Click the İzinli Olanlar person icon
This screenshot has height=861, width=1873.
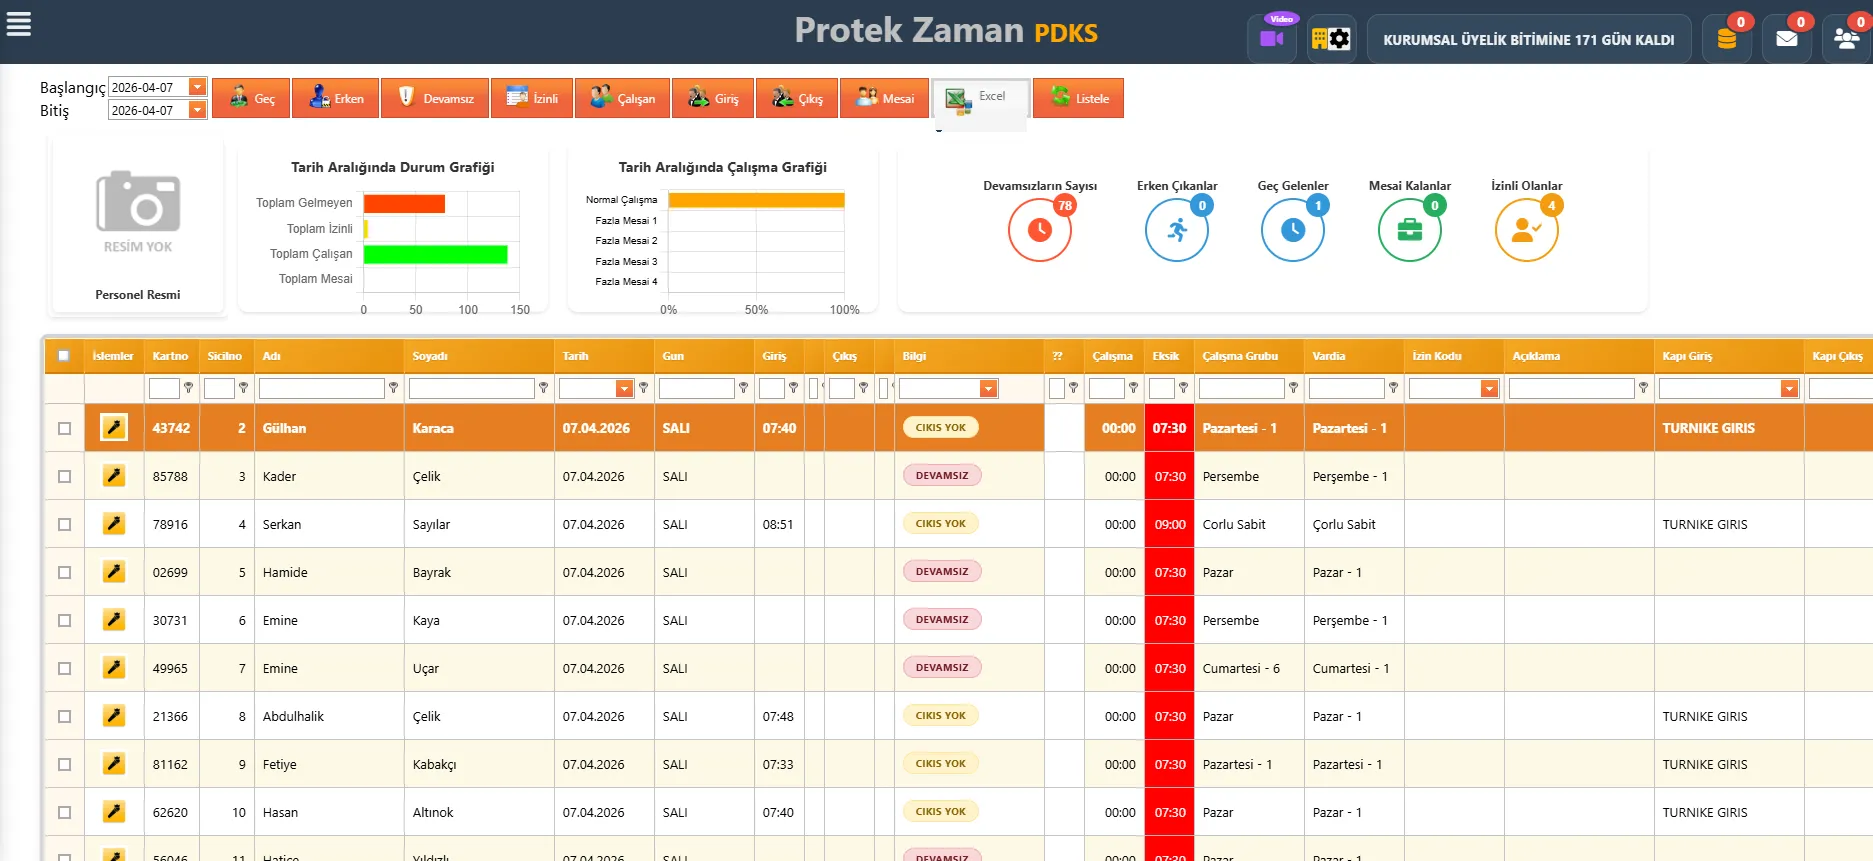[1526, 230]
